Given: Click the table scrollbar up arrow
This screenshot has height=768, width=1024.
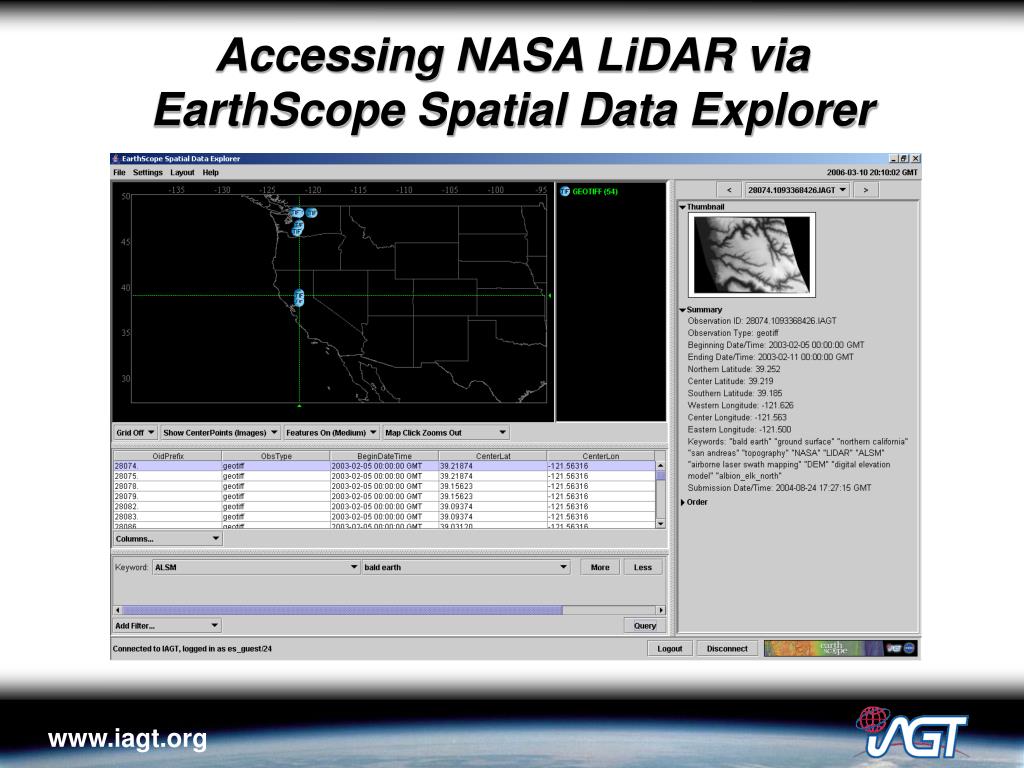Looking at the screenshot, I should coord(660,466).
